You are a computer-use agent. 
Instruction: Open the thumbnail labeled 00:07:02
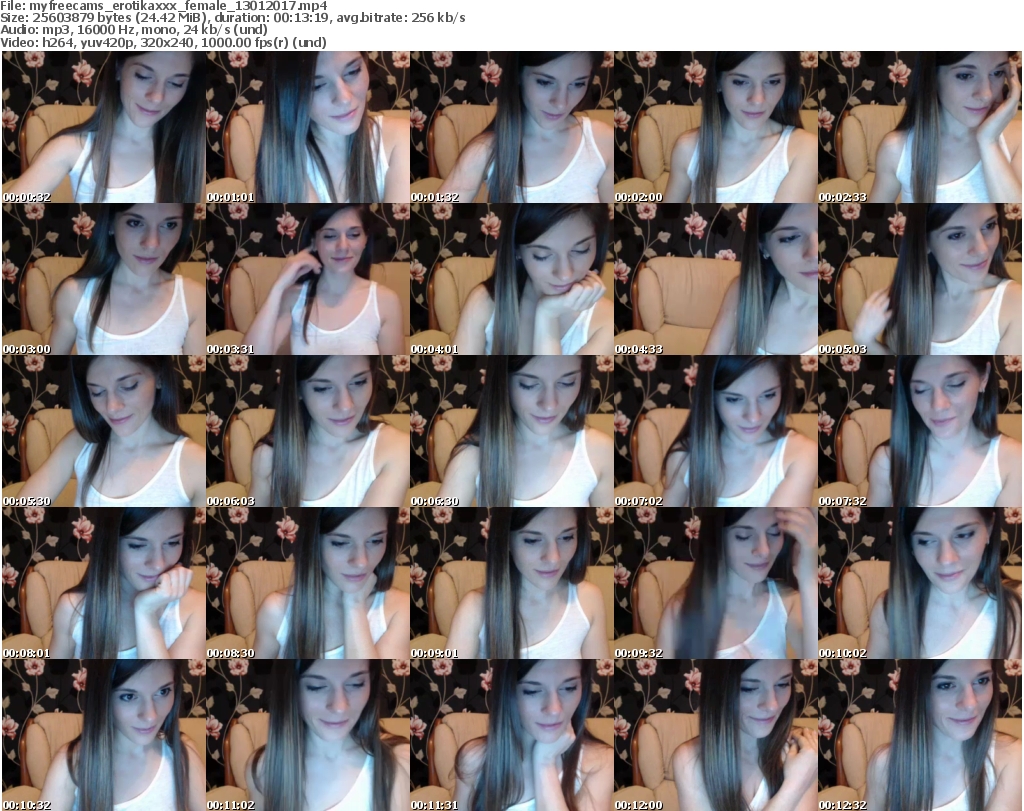pos(716,431)
